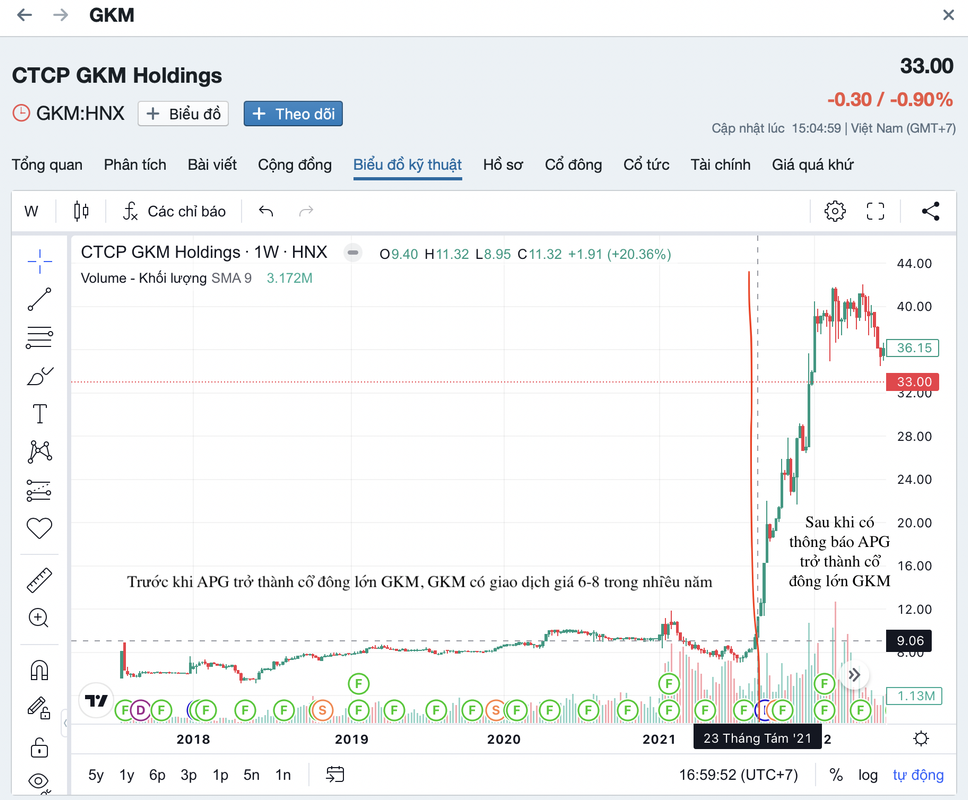
Task: Go back with the left arrow
Action: [x=24, y=15]
